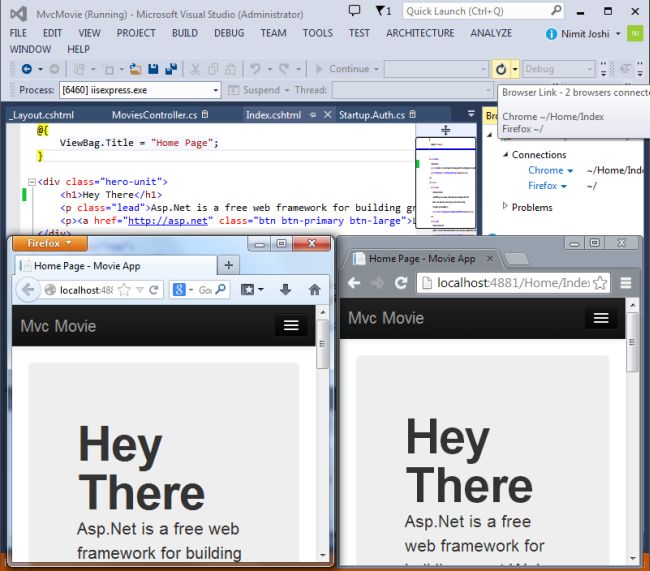The height and width of the screenshot is (571, 650).
Task: Open the DEBUG menu
Action: (229, 33)
